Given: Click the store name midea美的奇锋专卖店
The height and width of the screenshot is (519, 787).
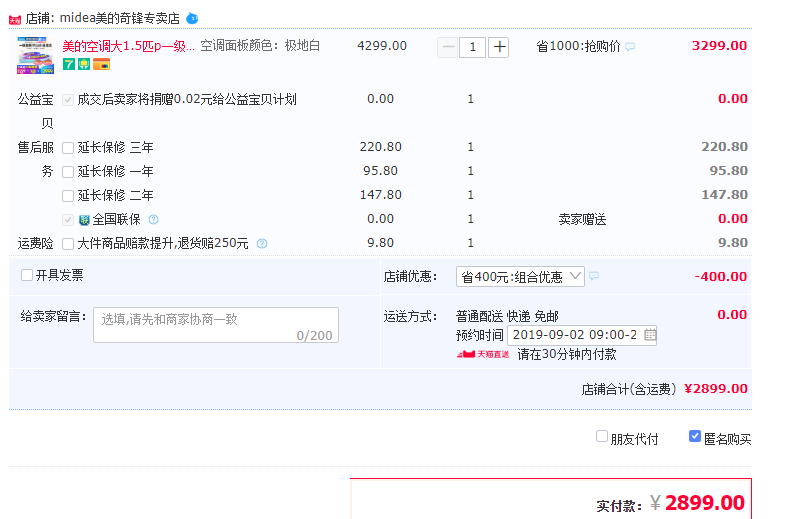Looking at the screenshot, I should pyautogui.click(x=119, y=19).
